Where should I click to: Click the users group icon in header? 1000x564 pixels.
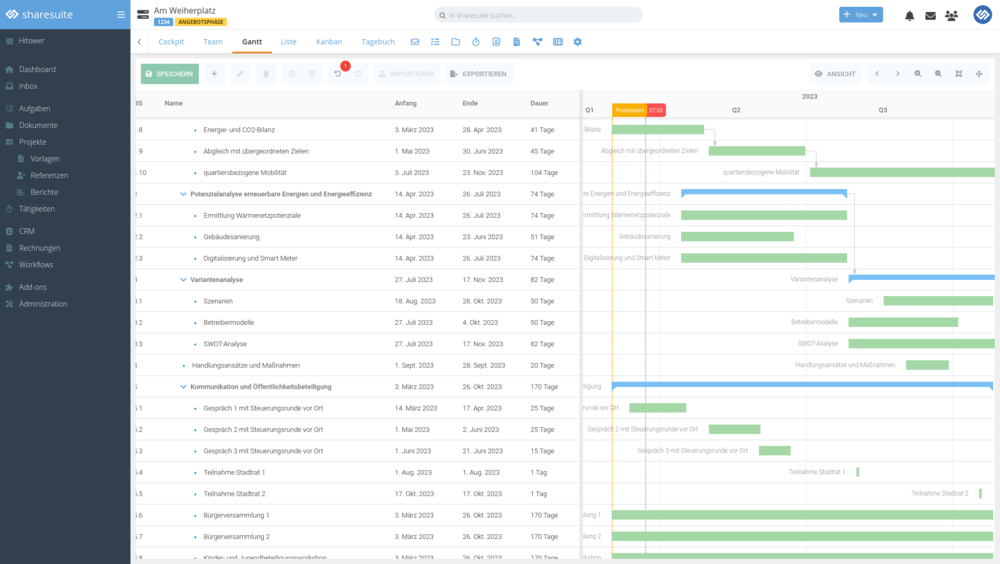coord(951,15)
